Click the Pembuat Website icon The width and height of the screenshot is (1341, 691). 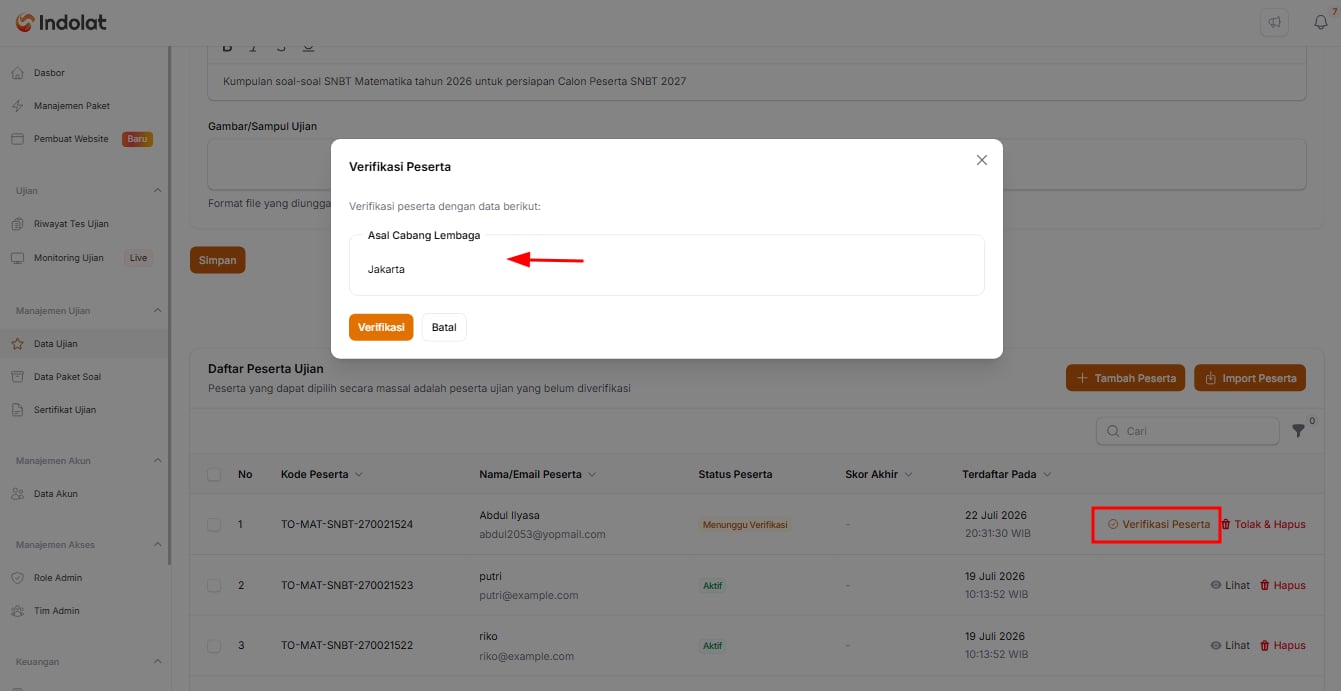click(x=17, y=139)
